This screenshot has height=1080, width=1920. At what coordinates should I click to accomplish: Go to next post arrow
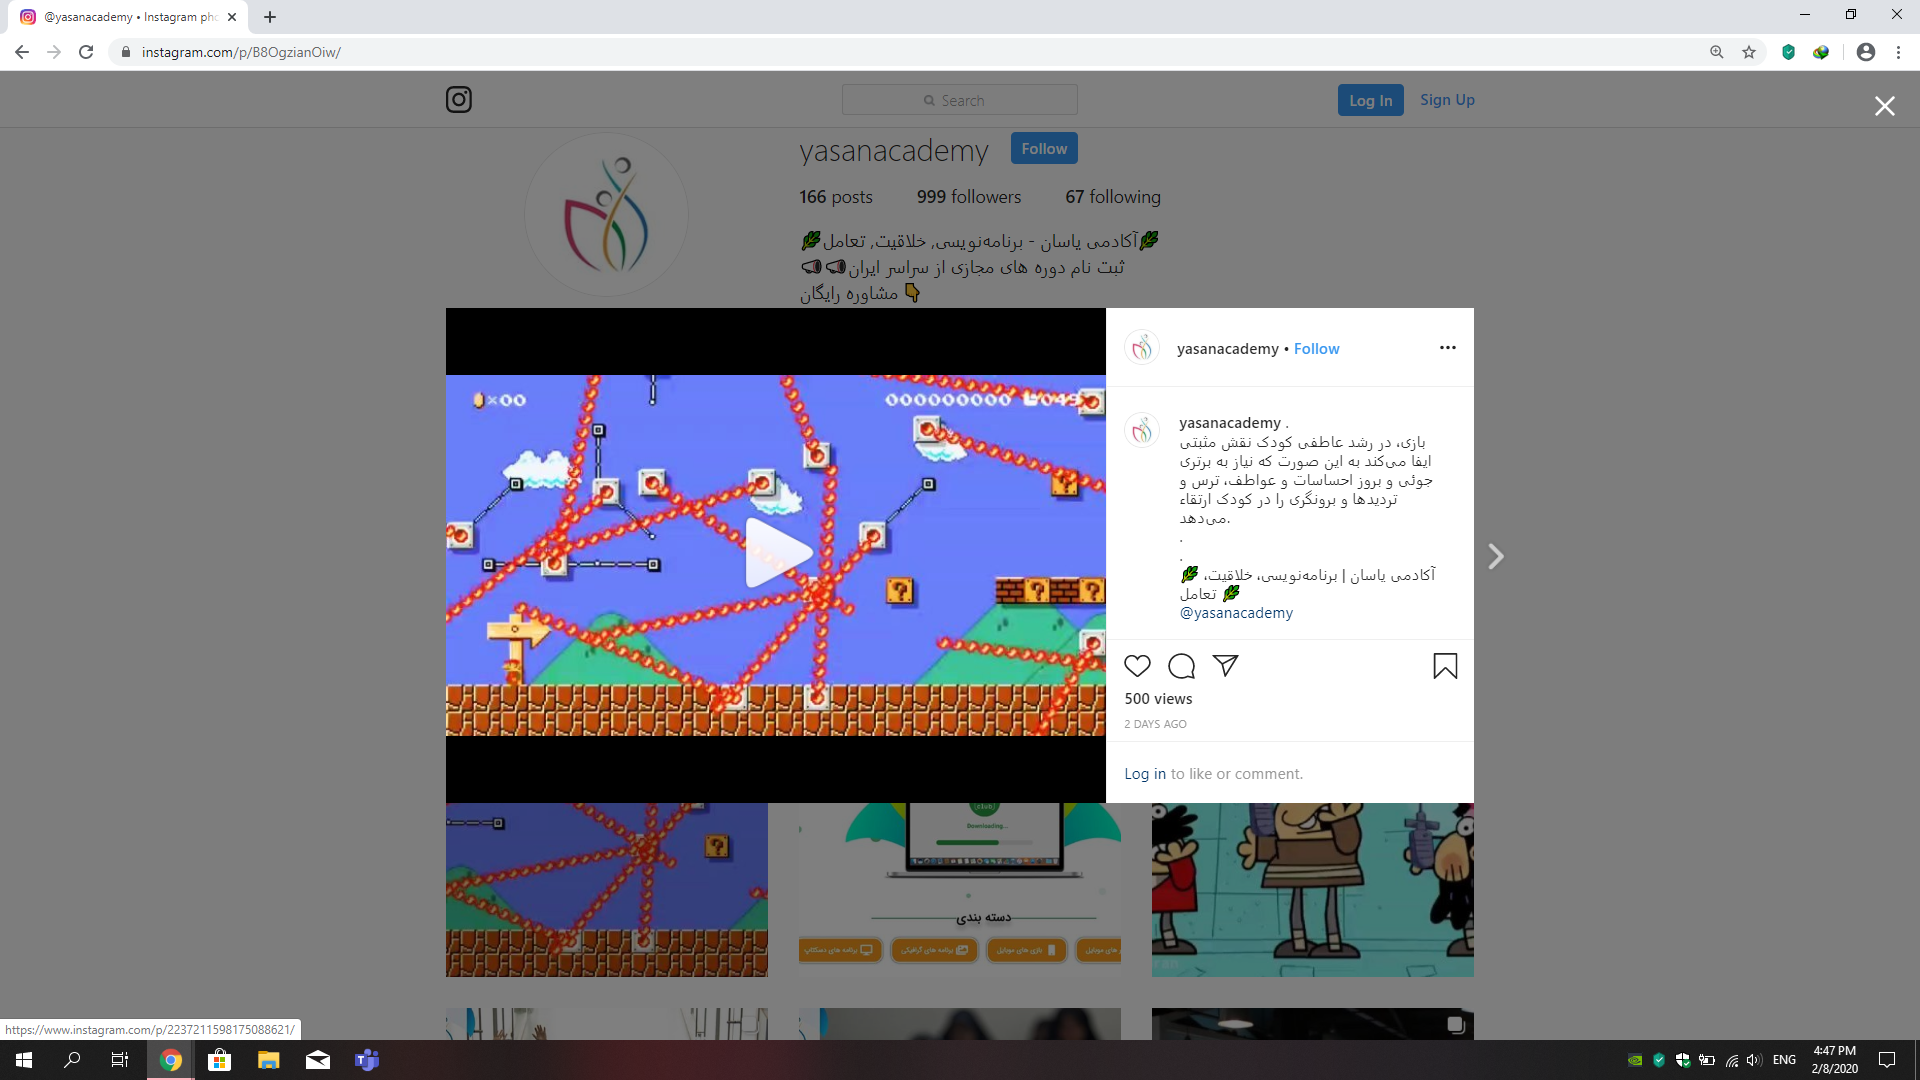click(x=1495, y=556)
